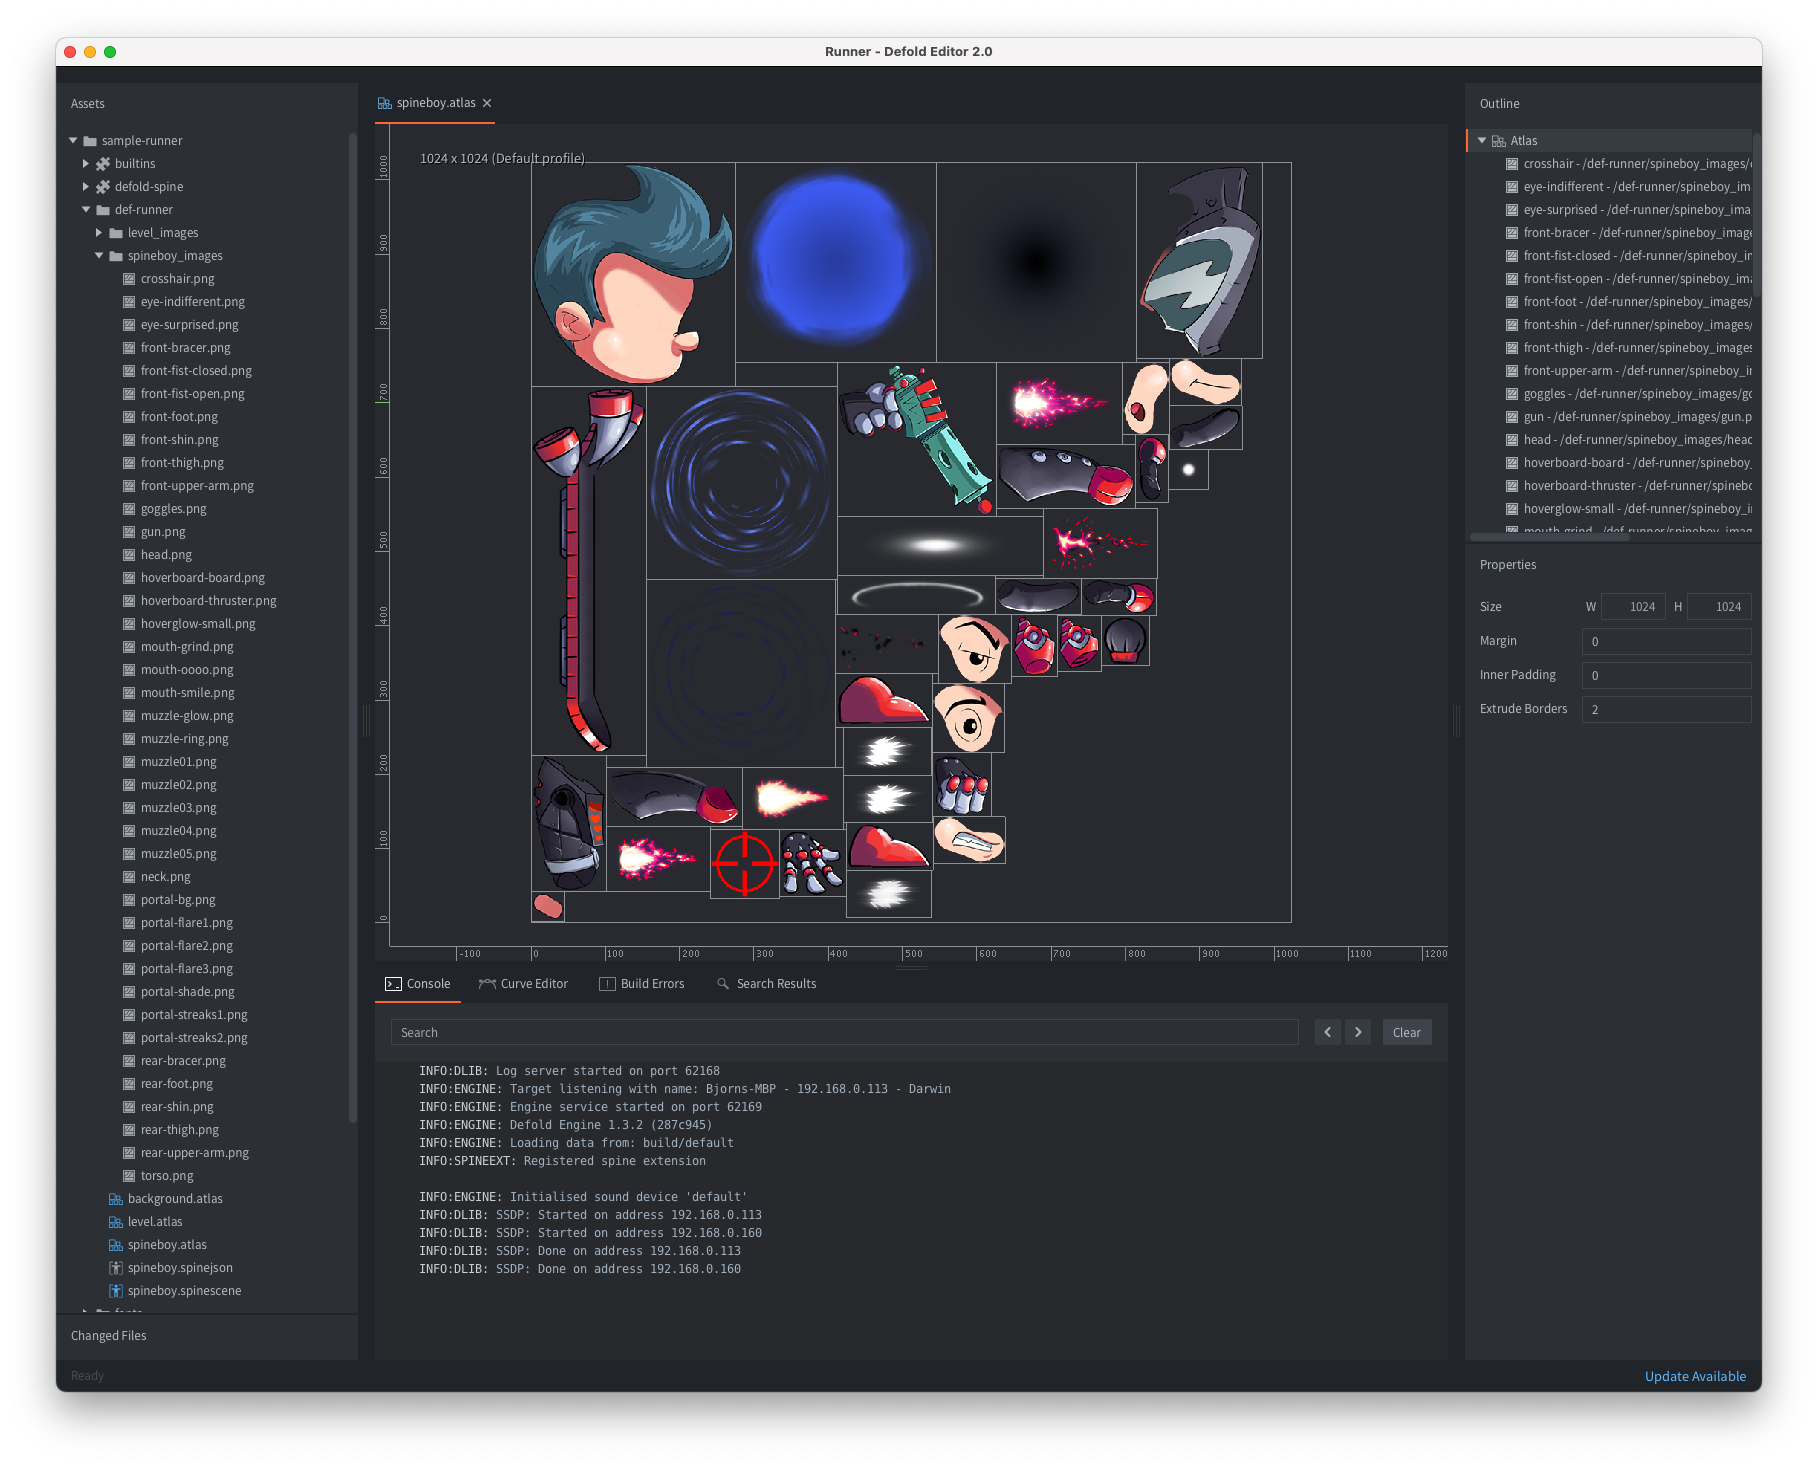Image resolution: width=1818 pixels, height=1466 pixels.
Task: Click the spineboy.spinejson file icon
Action: pos(116,1268)
